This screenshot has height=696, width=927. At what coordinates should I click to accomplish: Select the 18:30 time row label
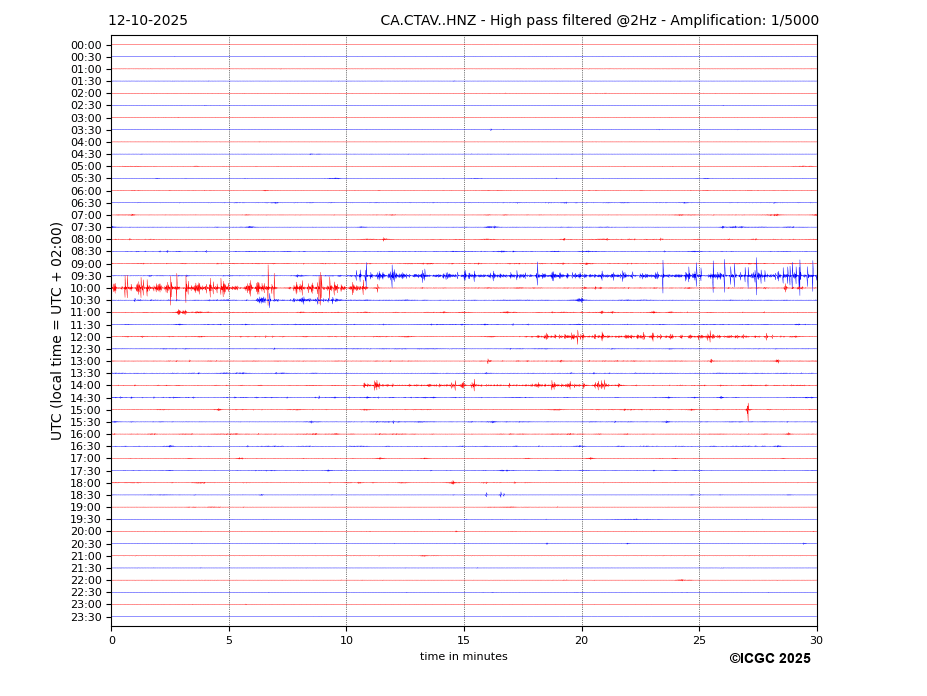tap(86, 495)
